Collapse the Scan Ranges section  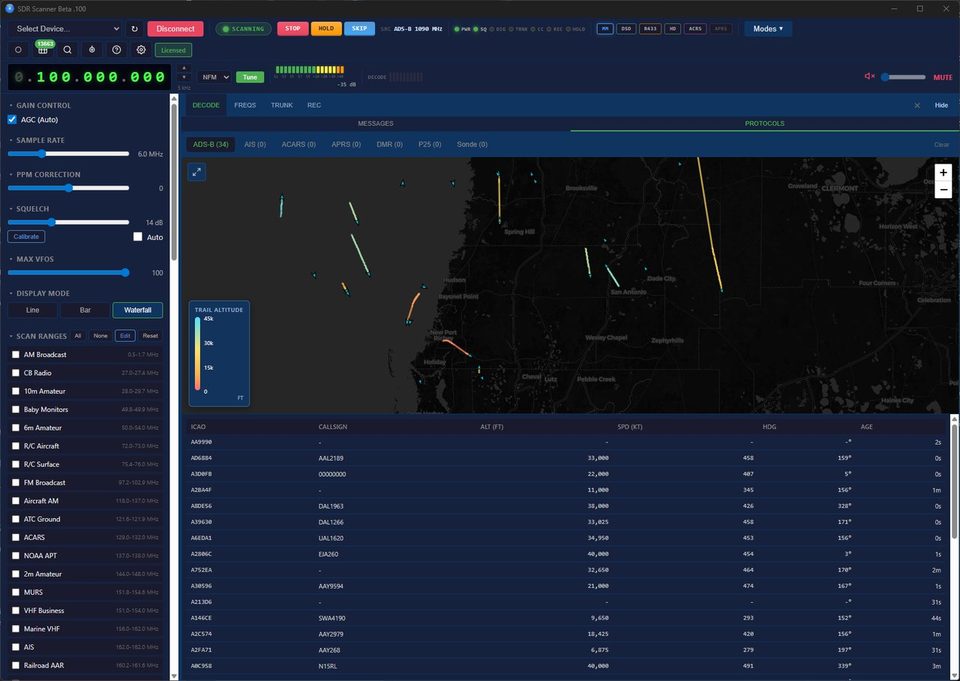click(38, 336)
